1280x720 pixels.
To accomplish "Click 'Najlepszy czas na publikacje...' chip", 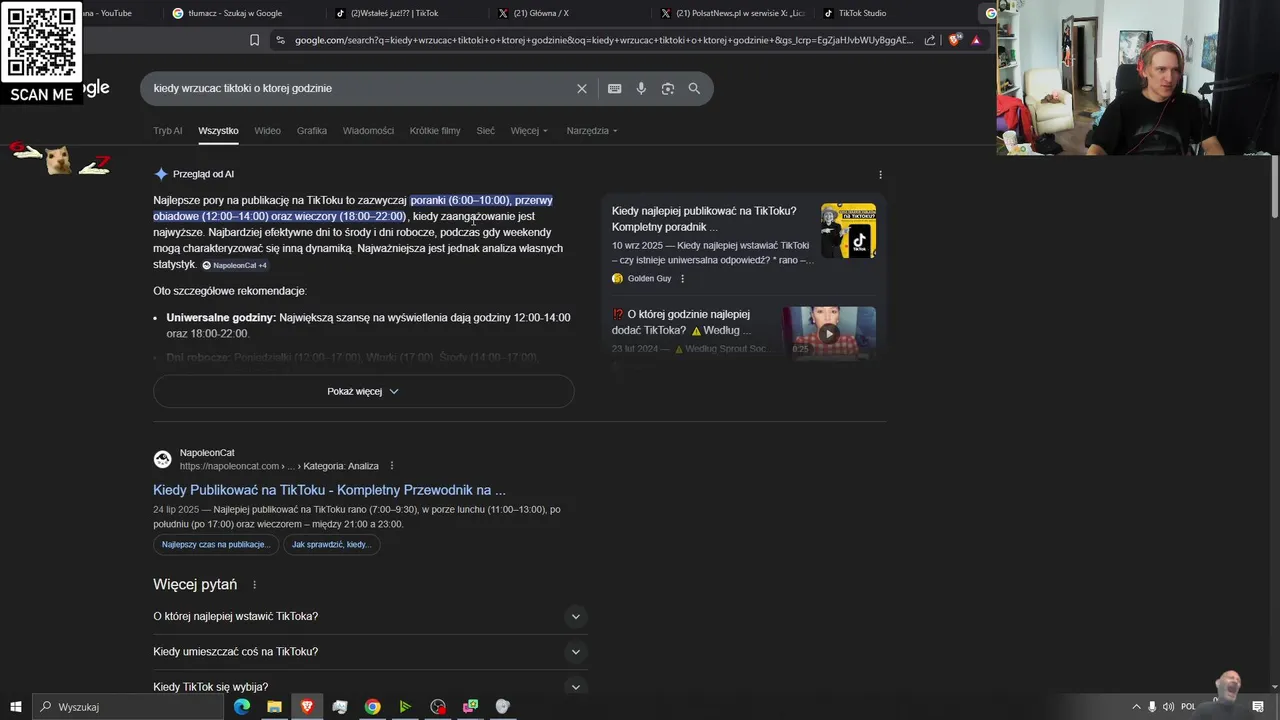I will point(215,544).
